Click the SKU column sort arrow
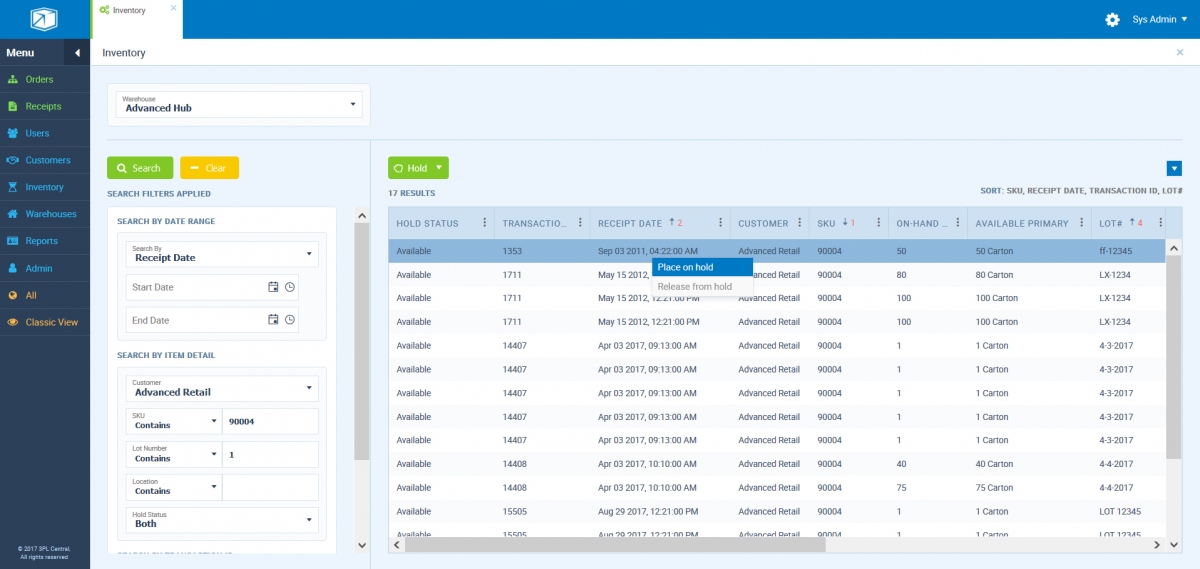 (x=844, y=223)
